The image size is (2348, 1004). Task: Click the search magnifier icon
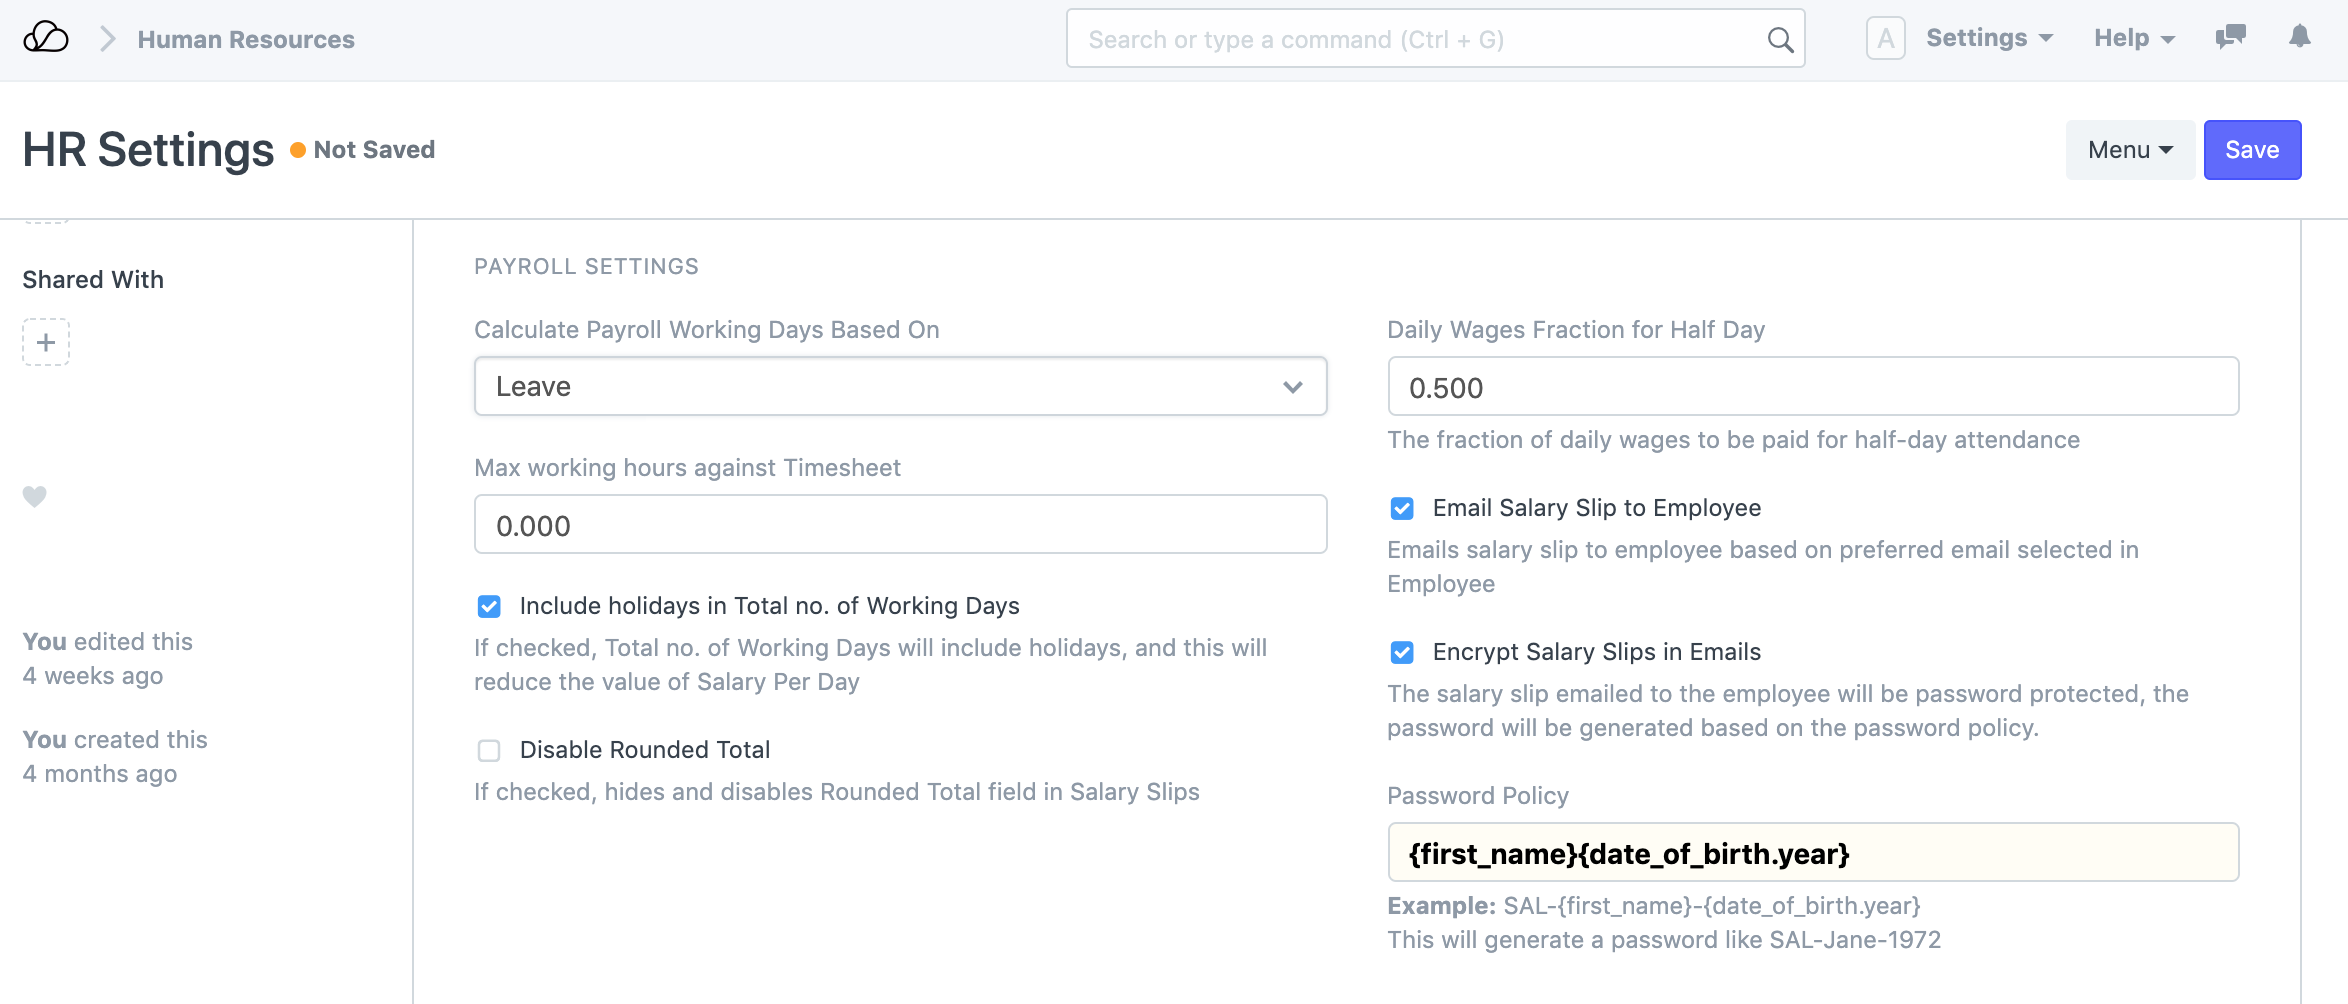[1780, 40]
